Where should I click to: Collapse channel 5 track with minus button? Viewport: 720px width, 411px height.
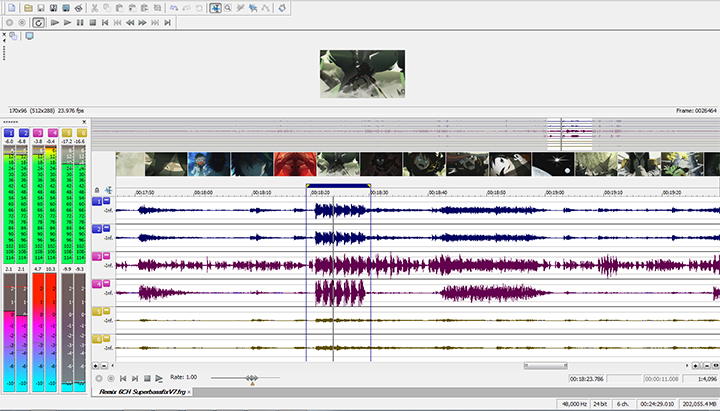pyautogui.click(x=107, y=311)
